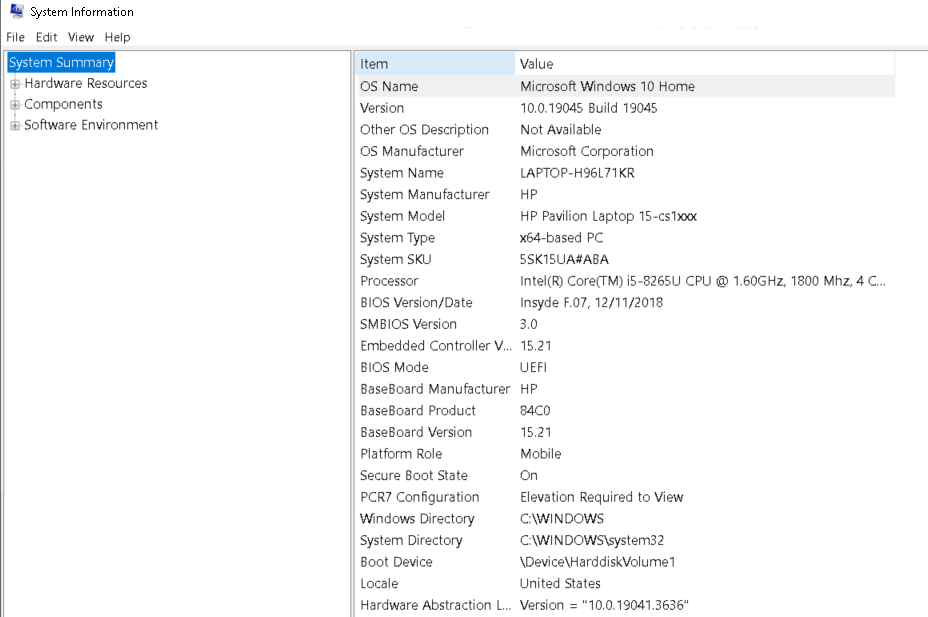
Task: Open the Help menu
Action: [x=117, y=37]
